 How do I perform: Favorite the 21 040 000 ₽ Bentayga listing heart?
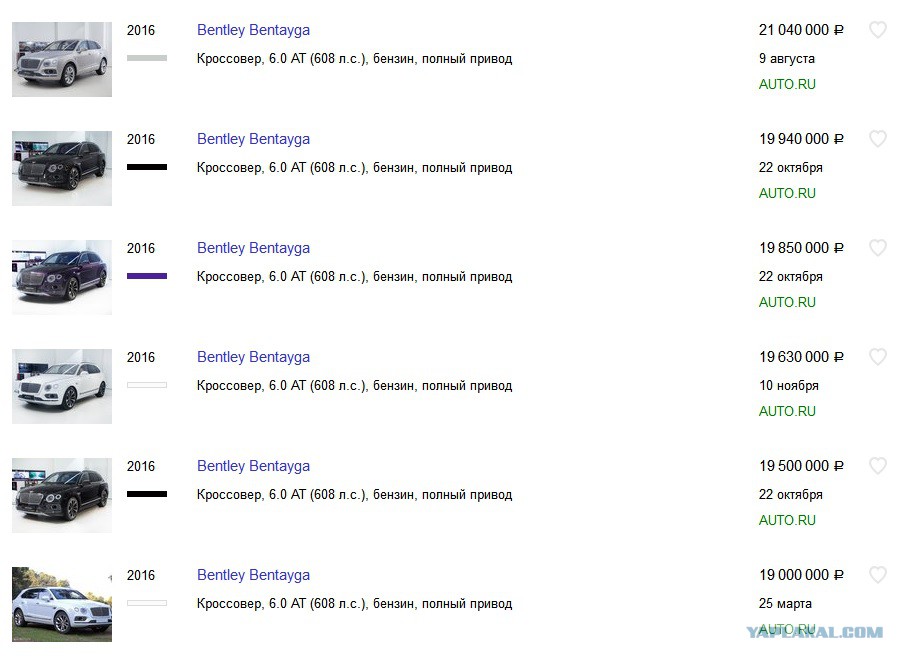point(878,30)
